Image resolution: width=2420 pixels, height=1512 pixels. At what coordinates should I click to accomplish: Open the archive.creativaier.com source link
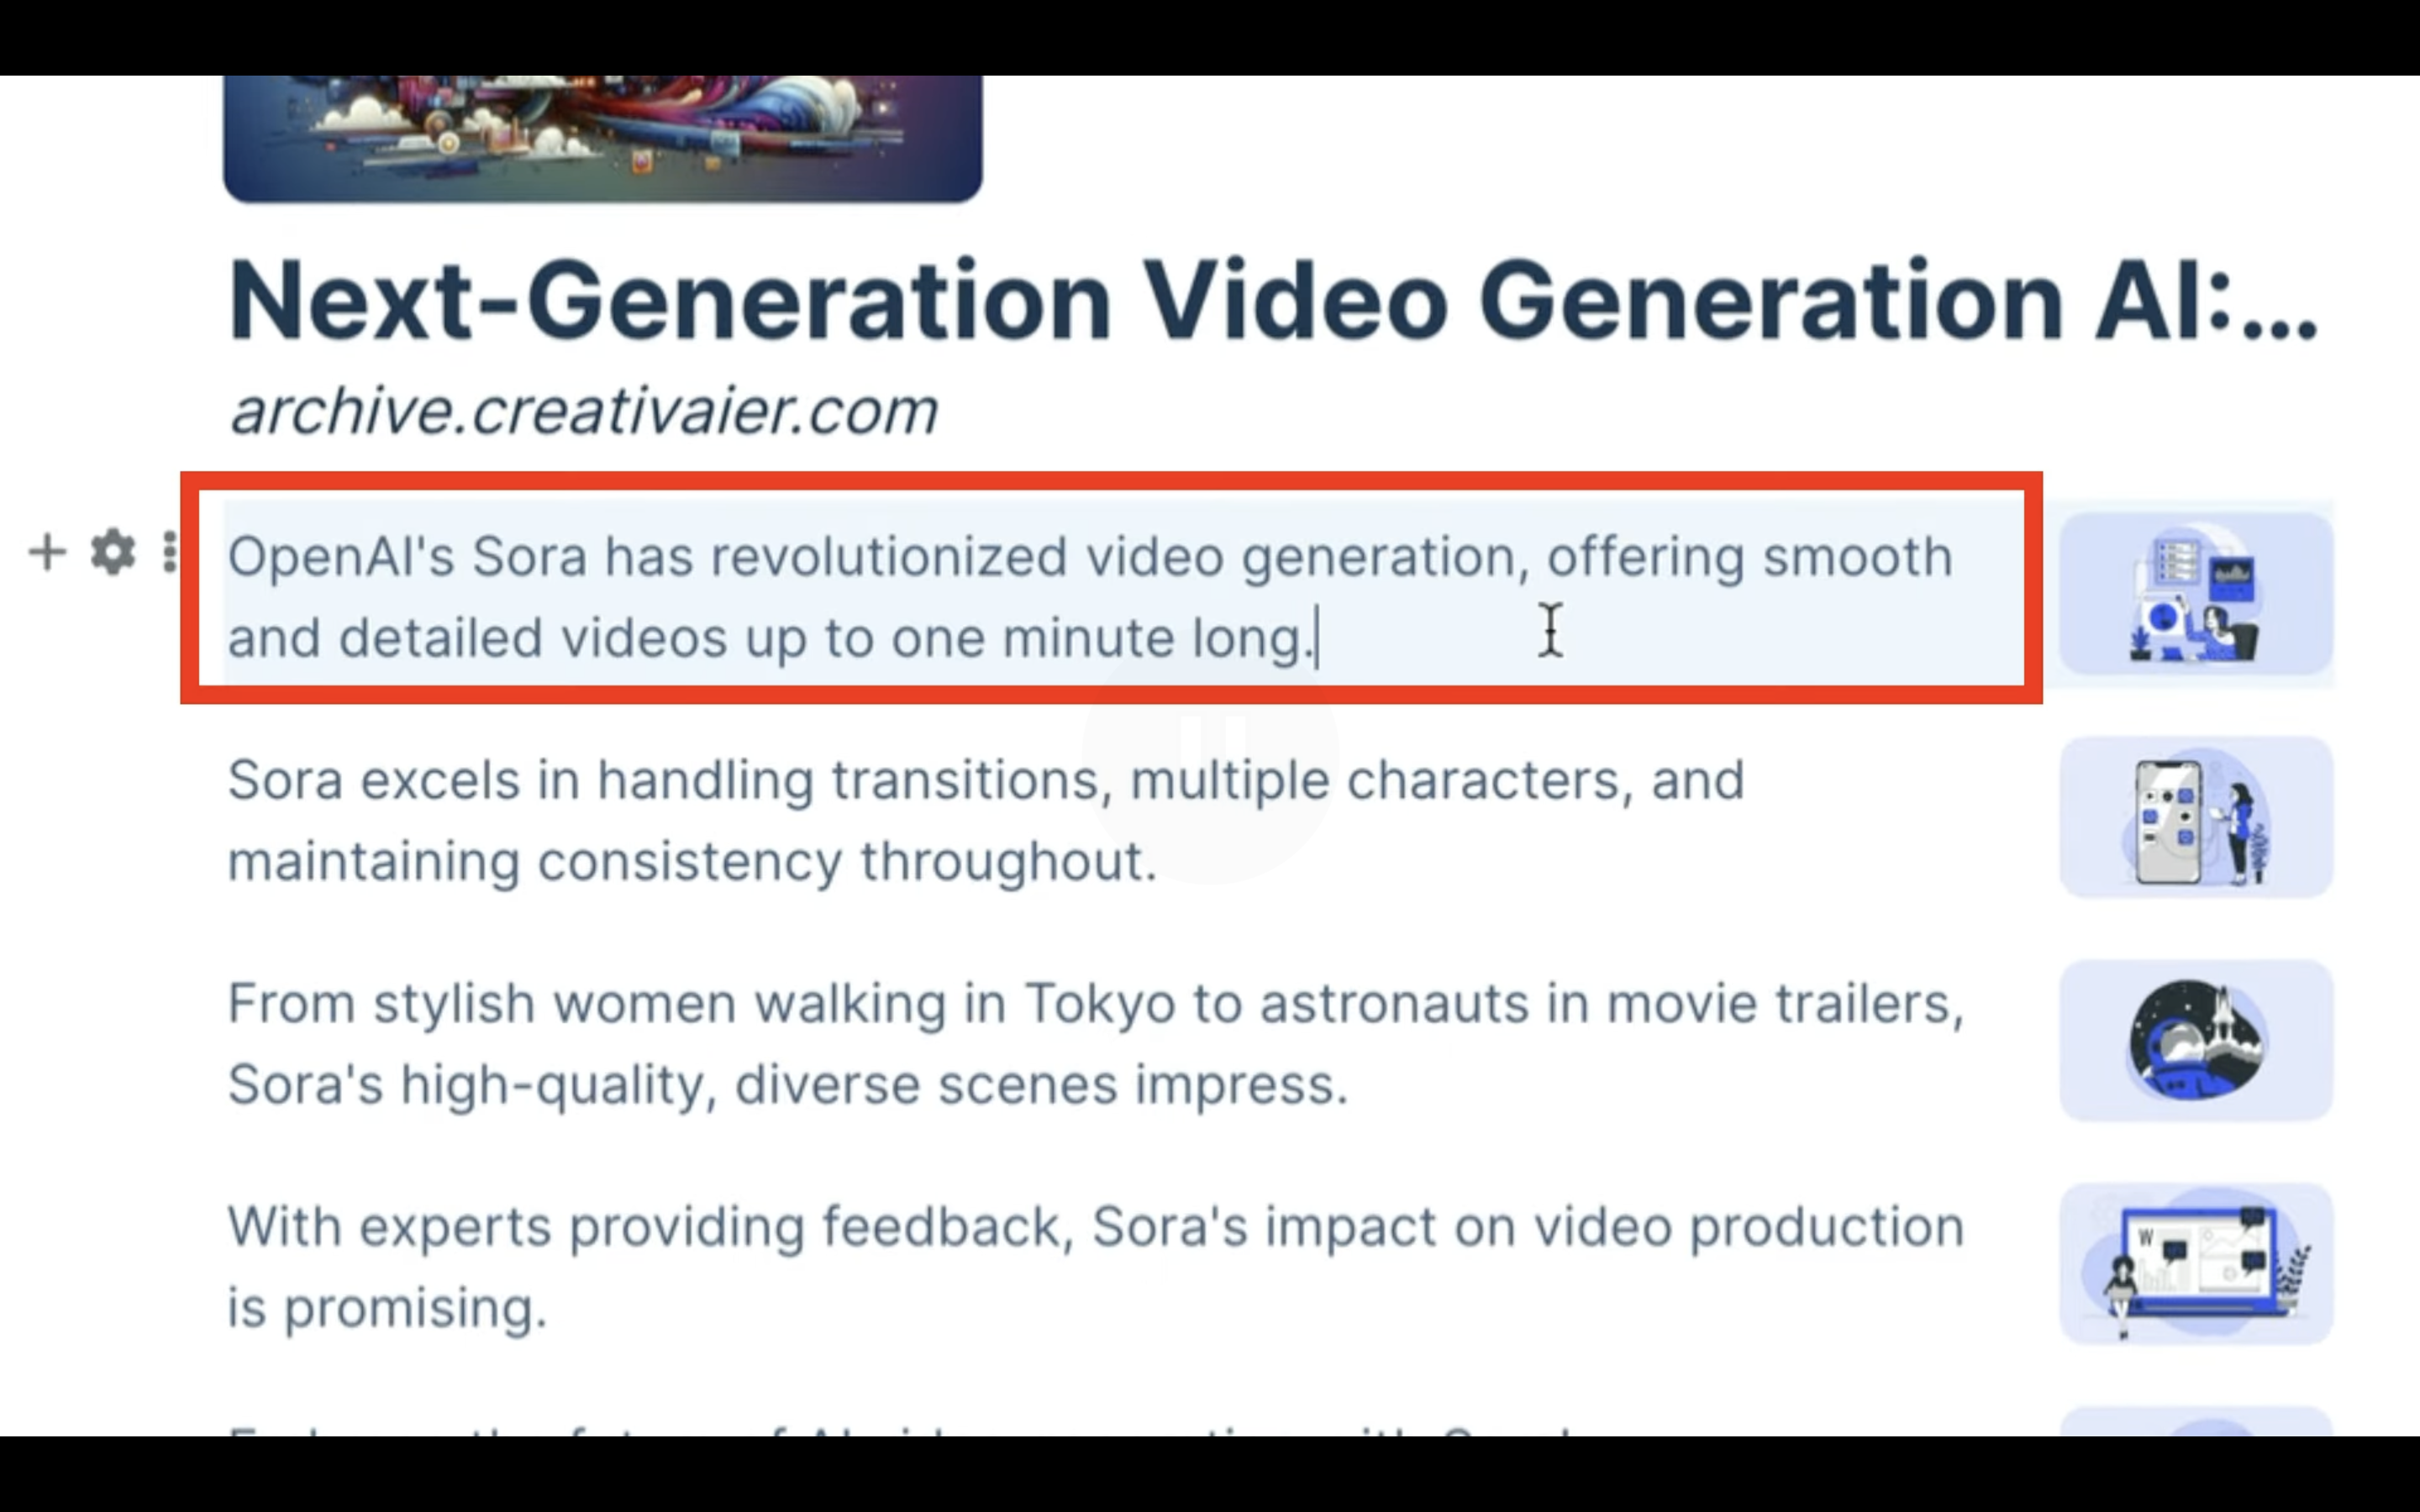pos(583,411)
